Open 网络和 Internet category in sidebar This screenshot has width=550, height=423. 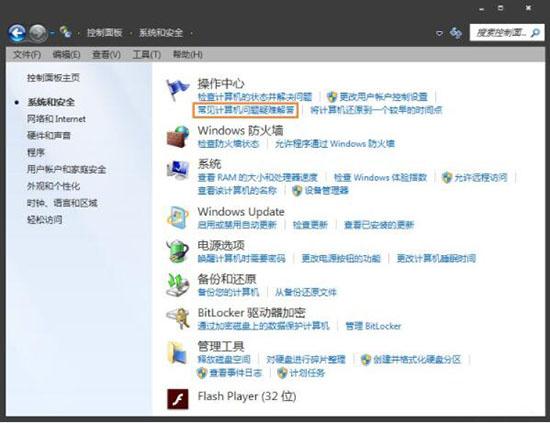point(56,119)
